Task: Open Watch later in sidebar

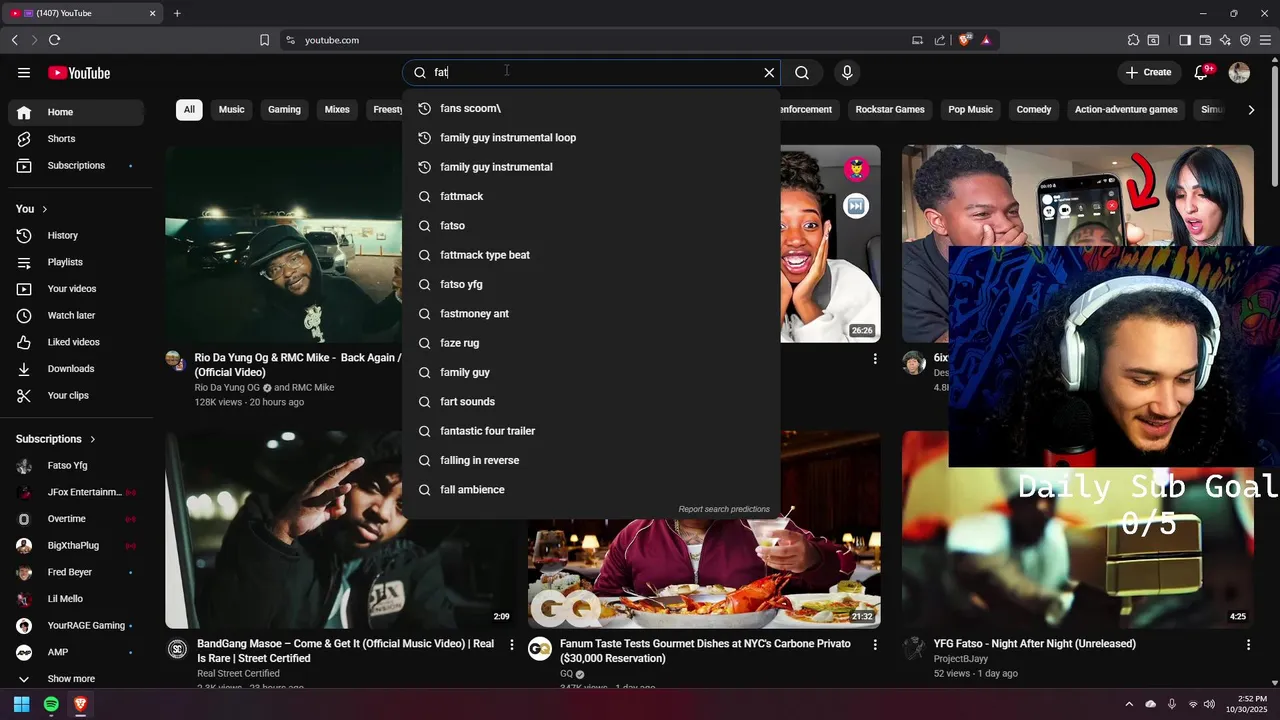Action: [x=76, y=315]
